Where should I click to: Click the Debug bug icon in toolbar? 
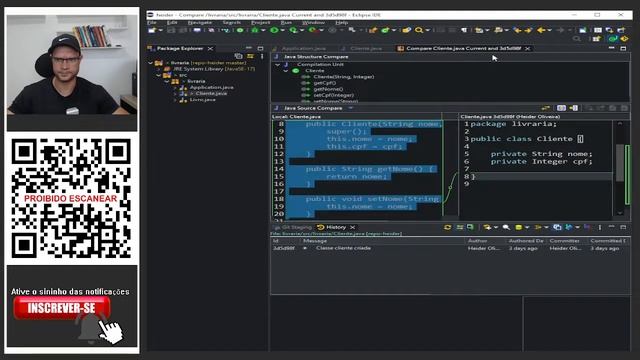click(255, 30)
